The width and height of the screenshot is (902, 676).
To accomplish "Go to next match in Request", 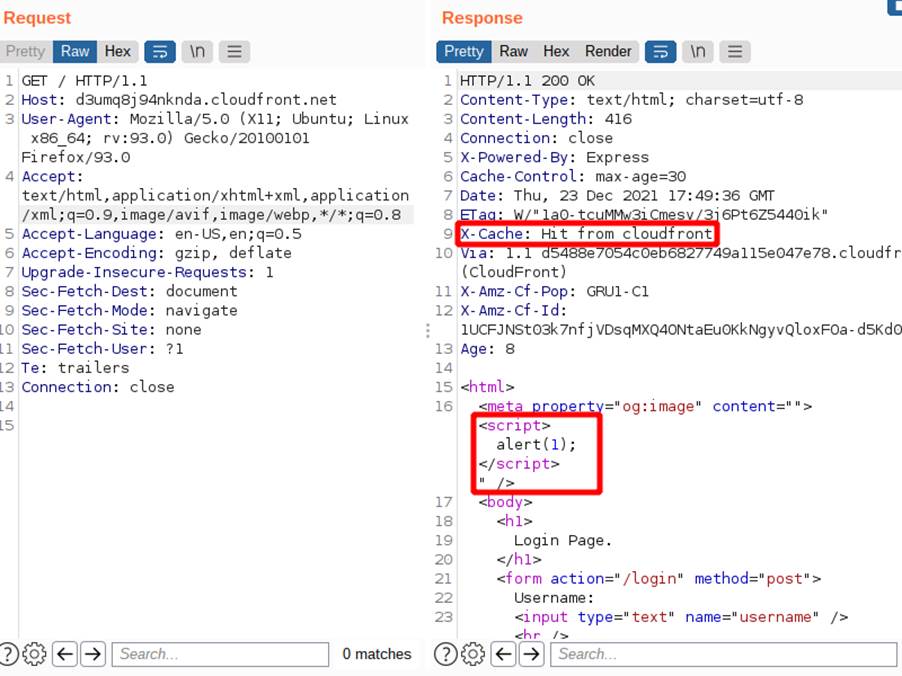I will [92, 654].
